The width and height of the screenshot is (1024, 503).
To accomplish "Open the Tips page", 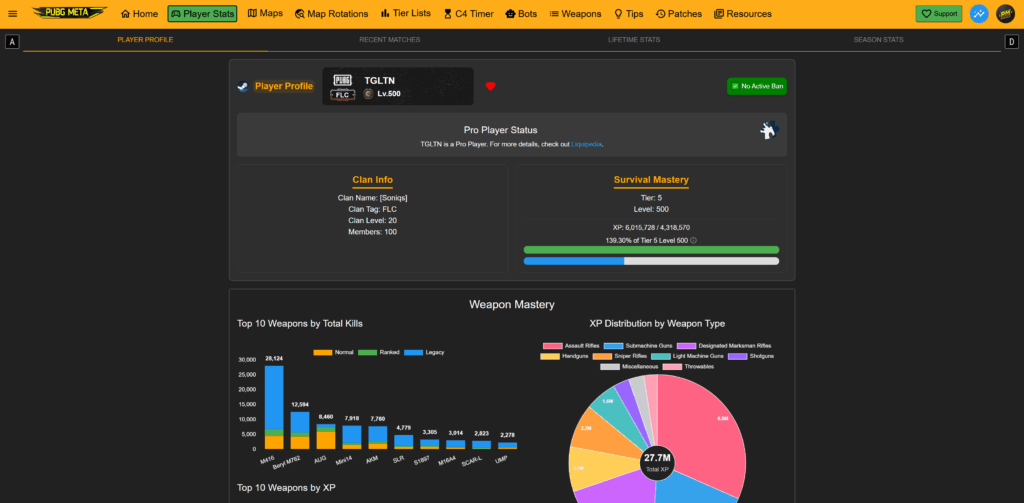I will pyautogui.click(x=628, y=14).
